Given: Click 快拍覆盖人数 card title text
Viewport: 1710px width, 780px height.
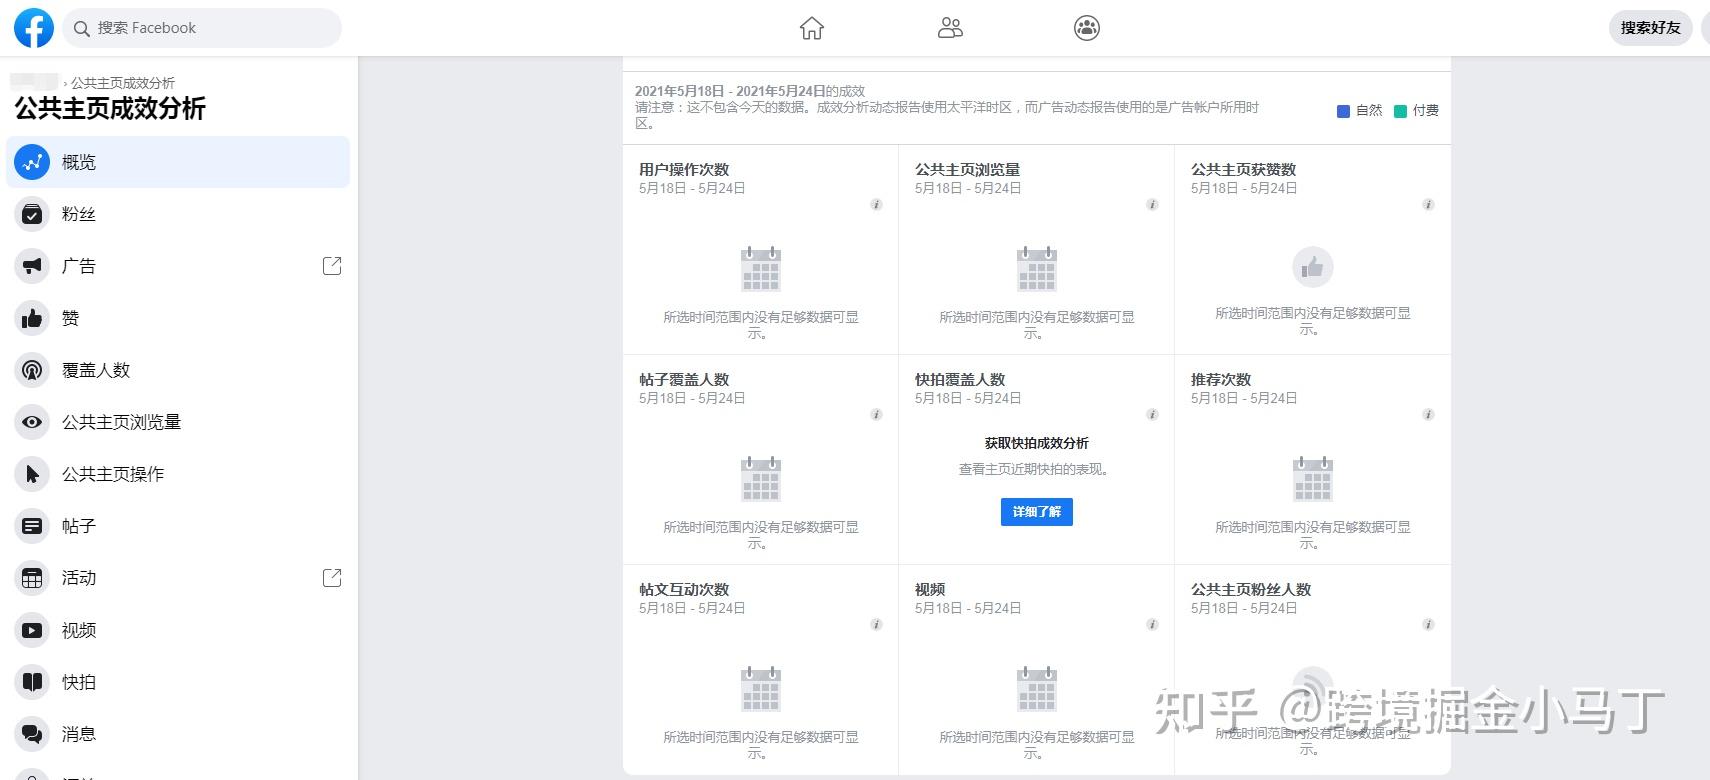Looking at the screenshot, I should click(960, 380).
